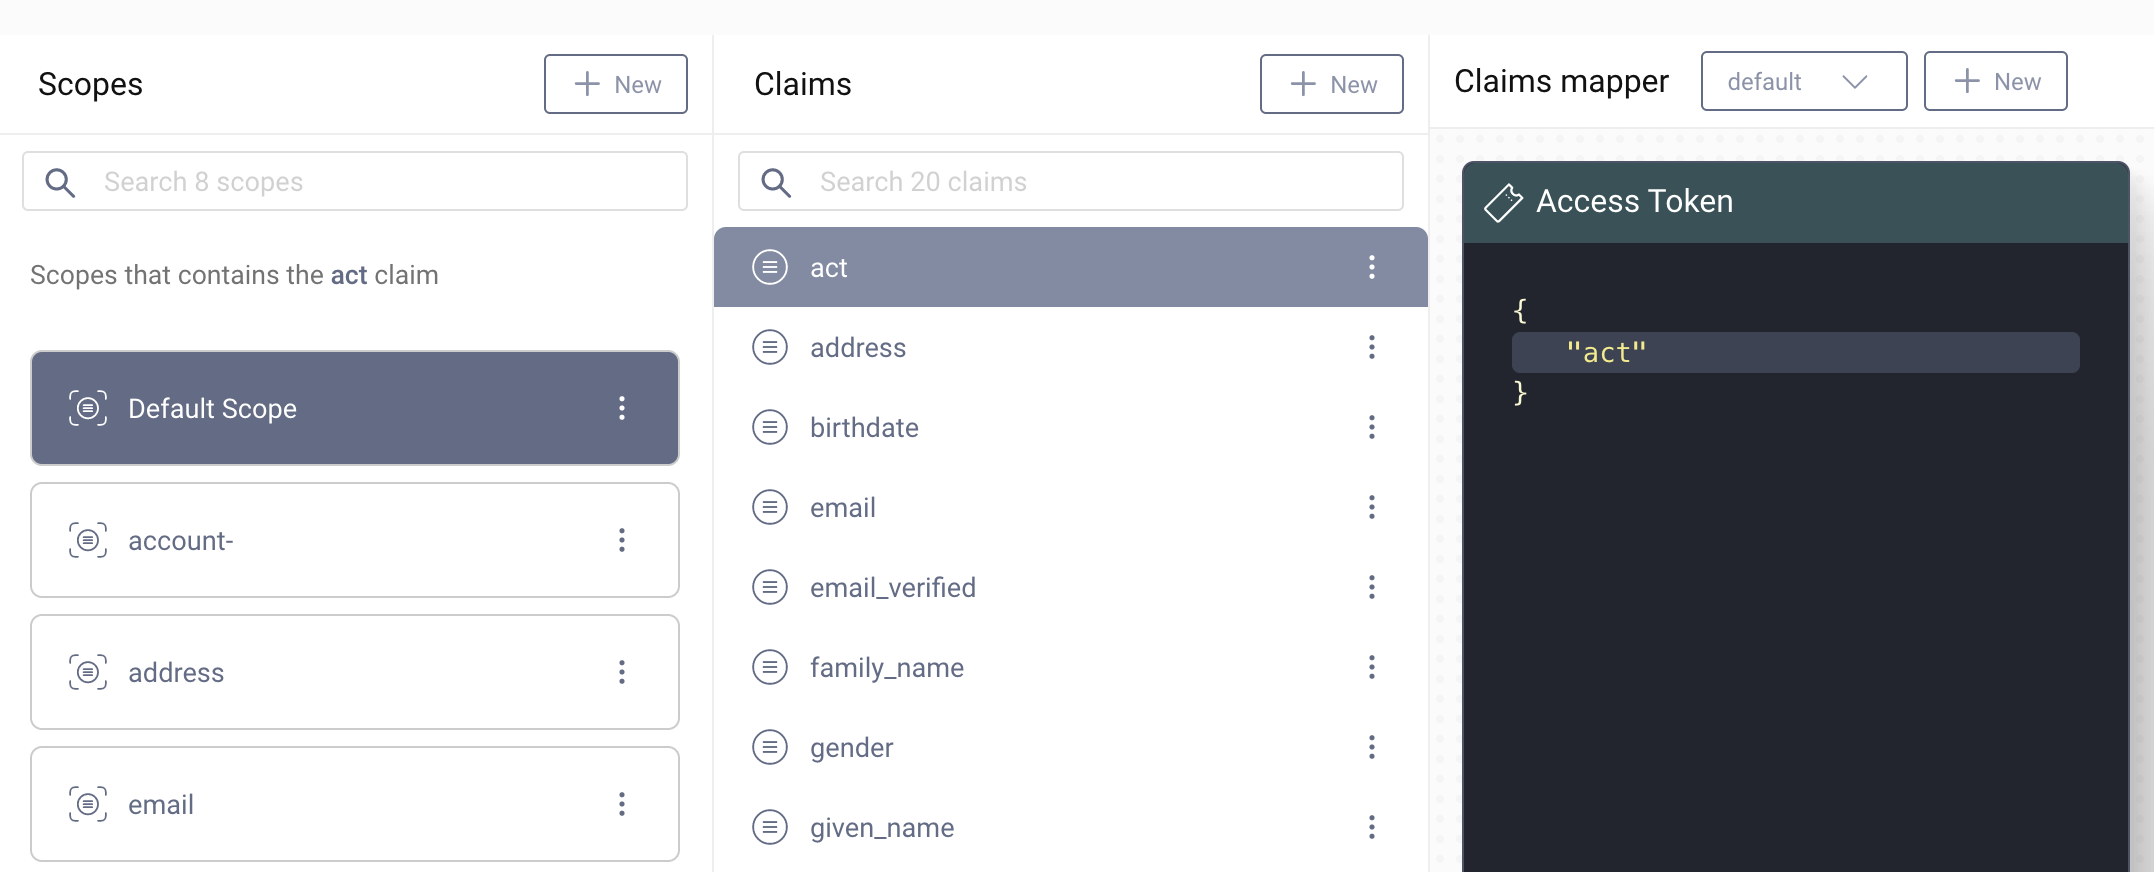Select the email scope card

(x=355, y=804)
